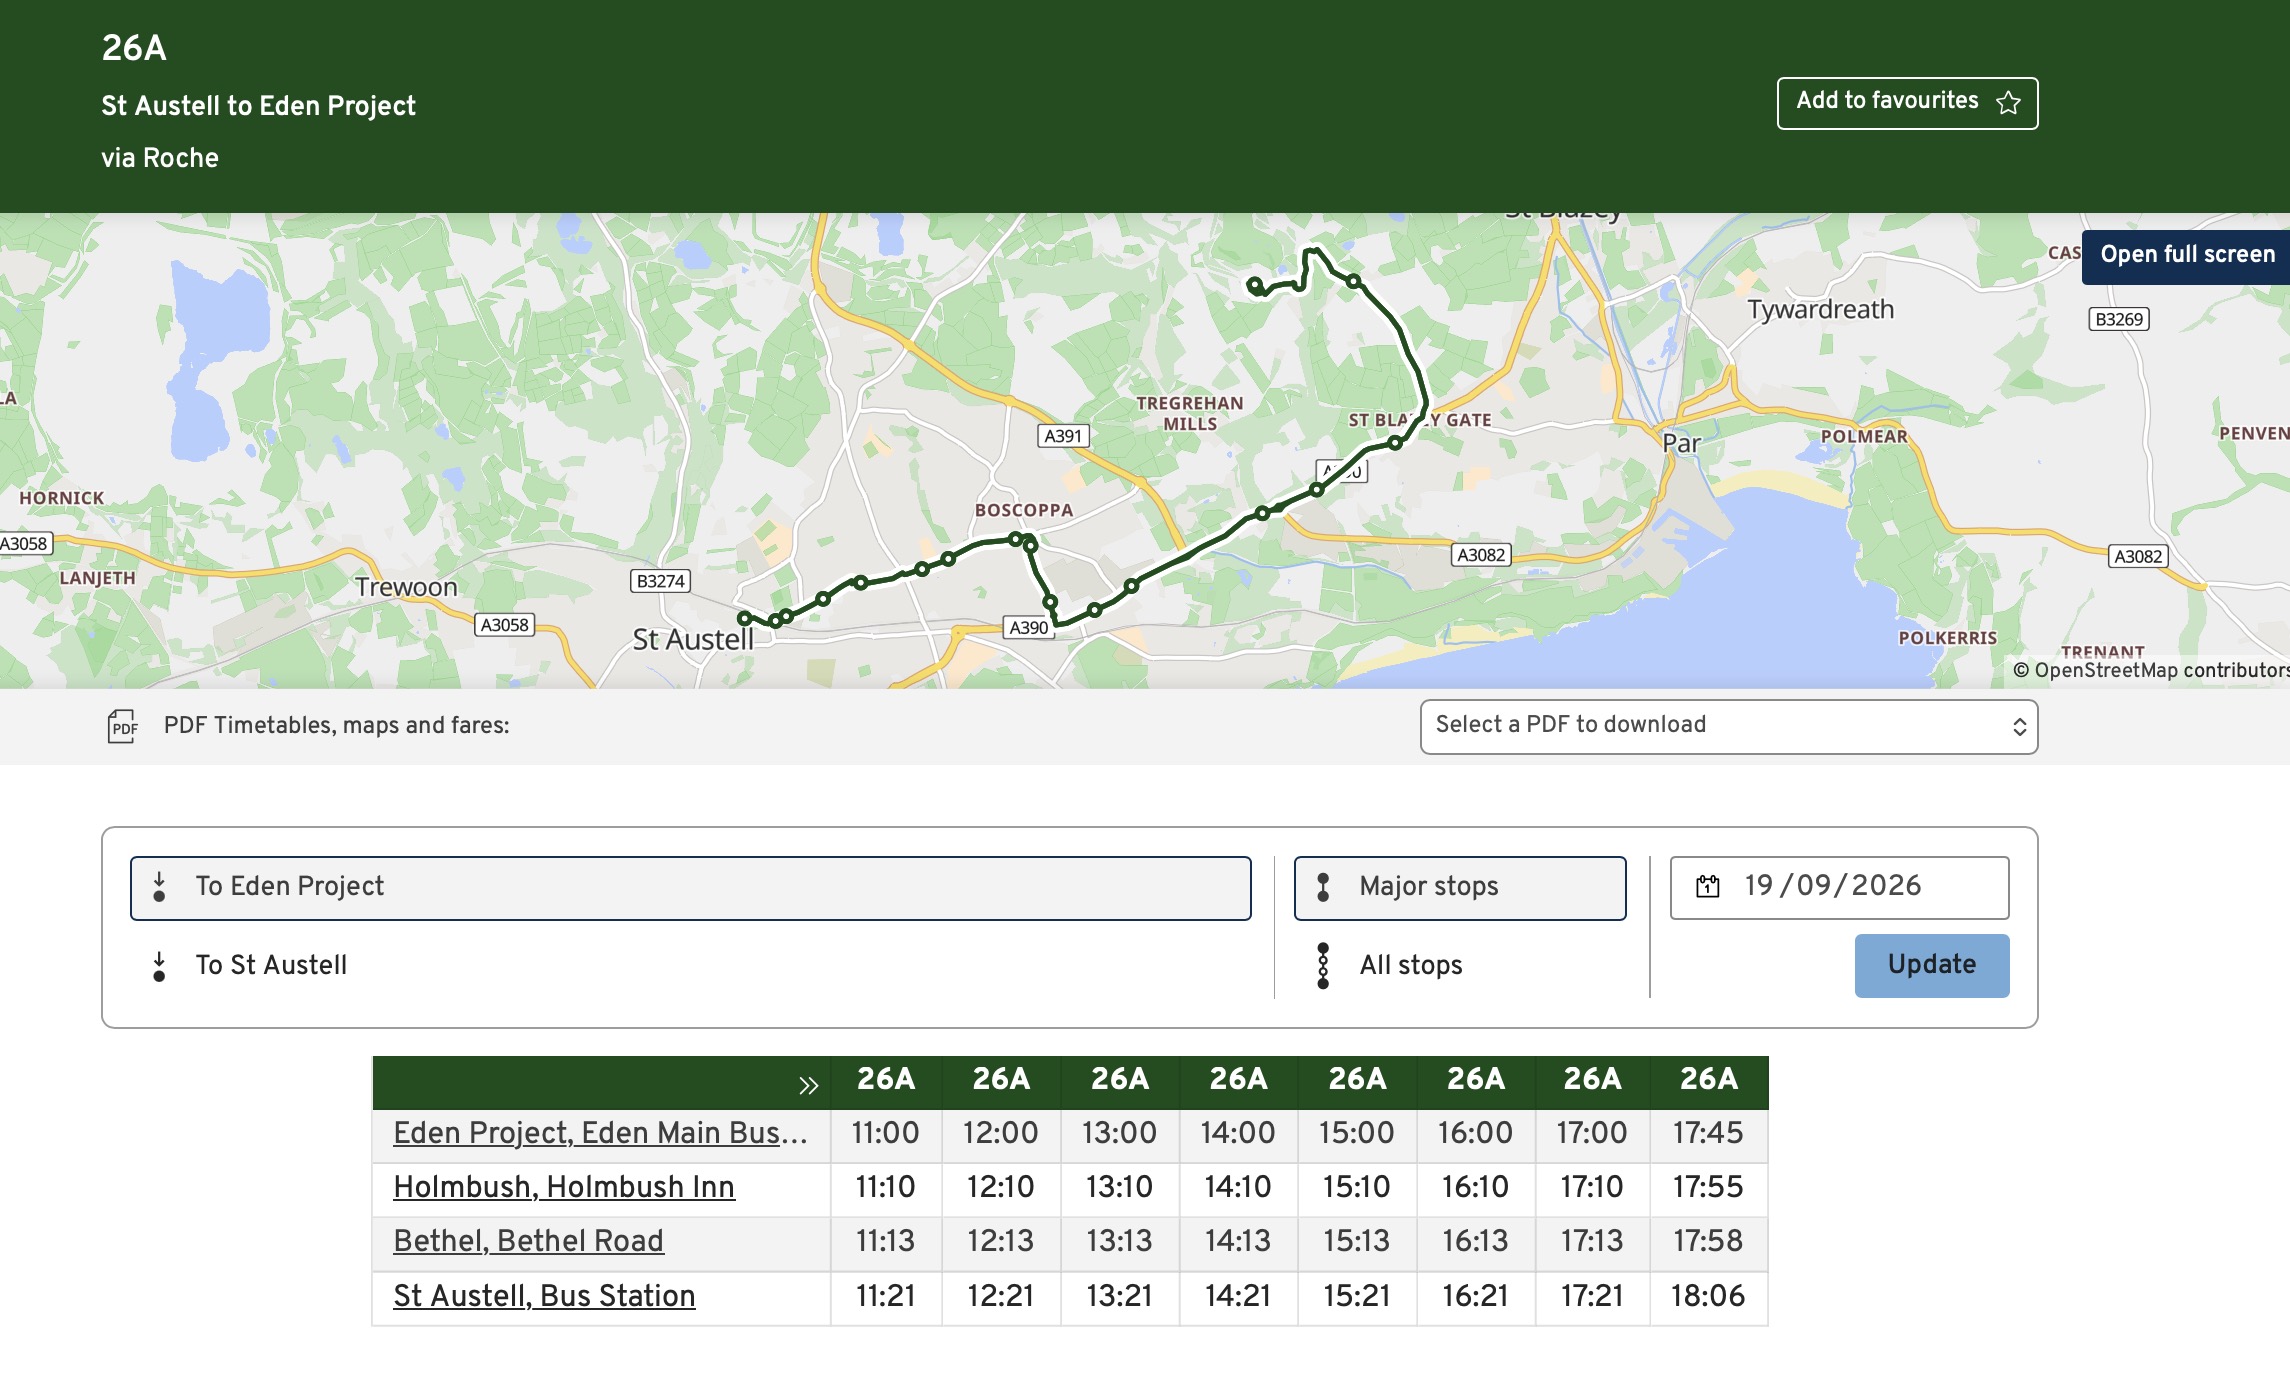Viewport: 2290px width, 1392px height.
Task: Click the Major stops dots icon
Action: (x=1323, y=887)
